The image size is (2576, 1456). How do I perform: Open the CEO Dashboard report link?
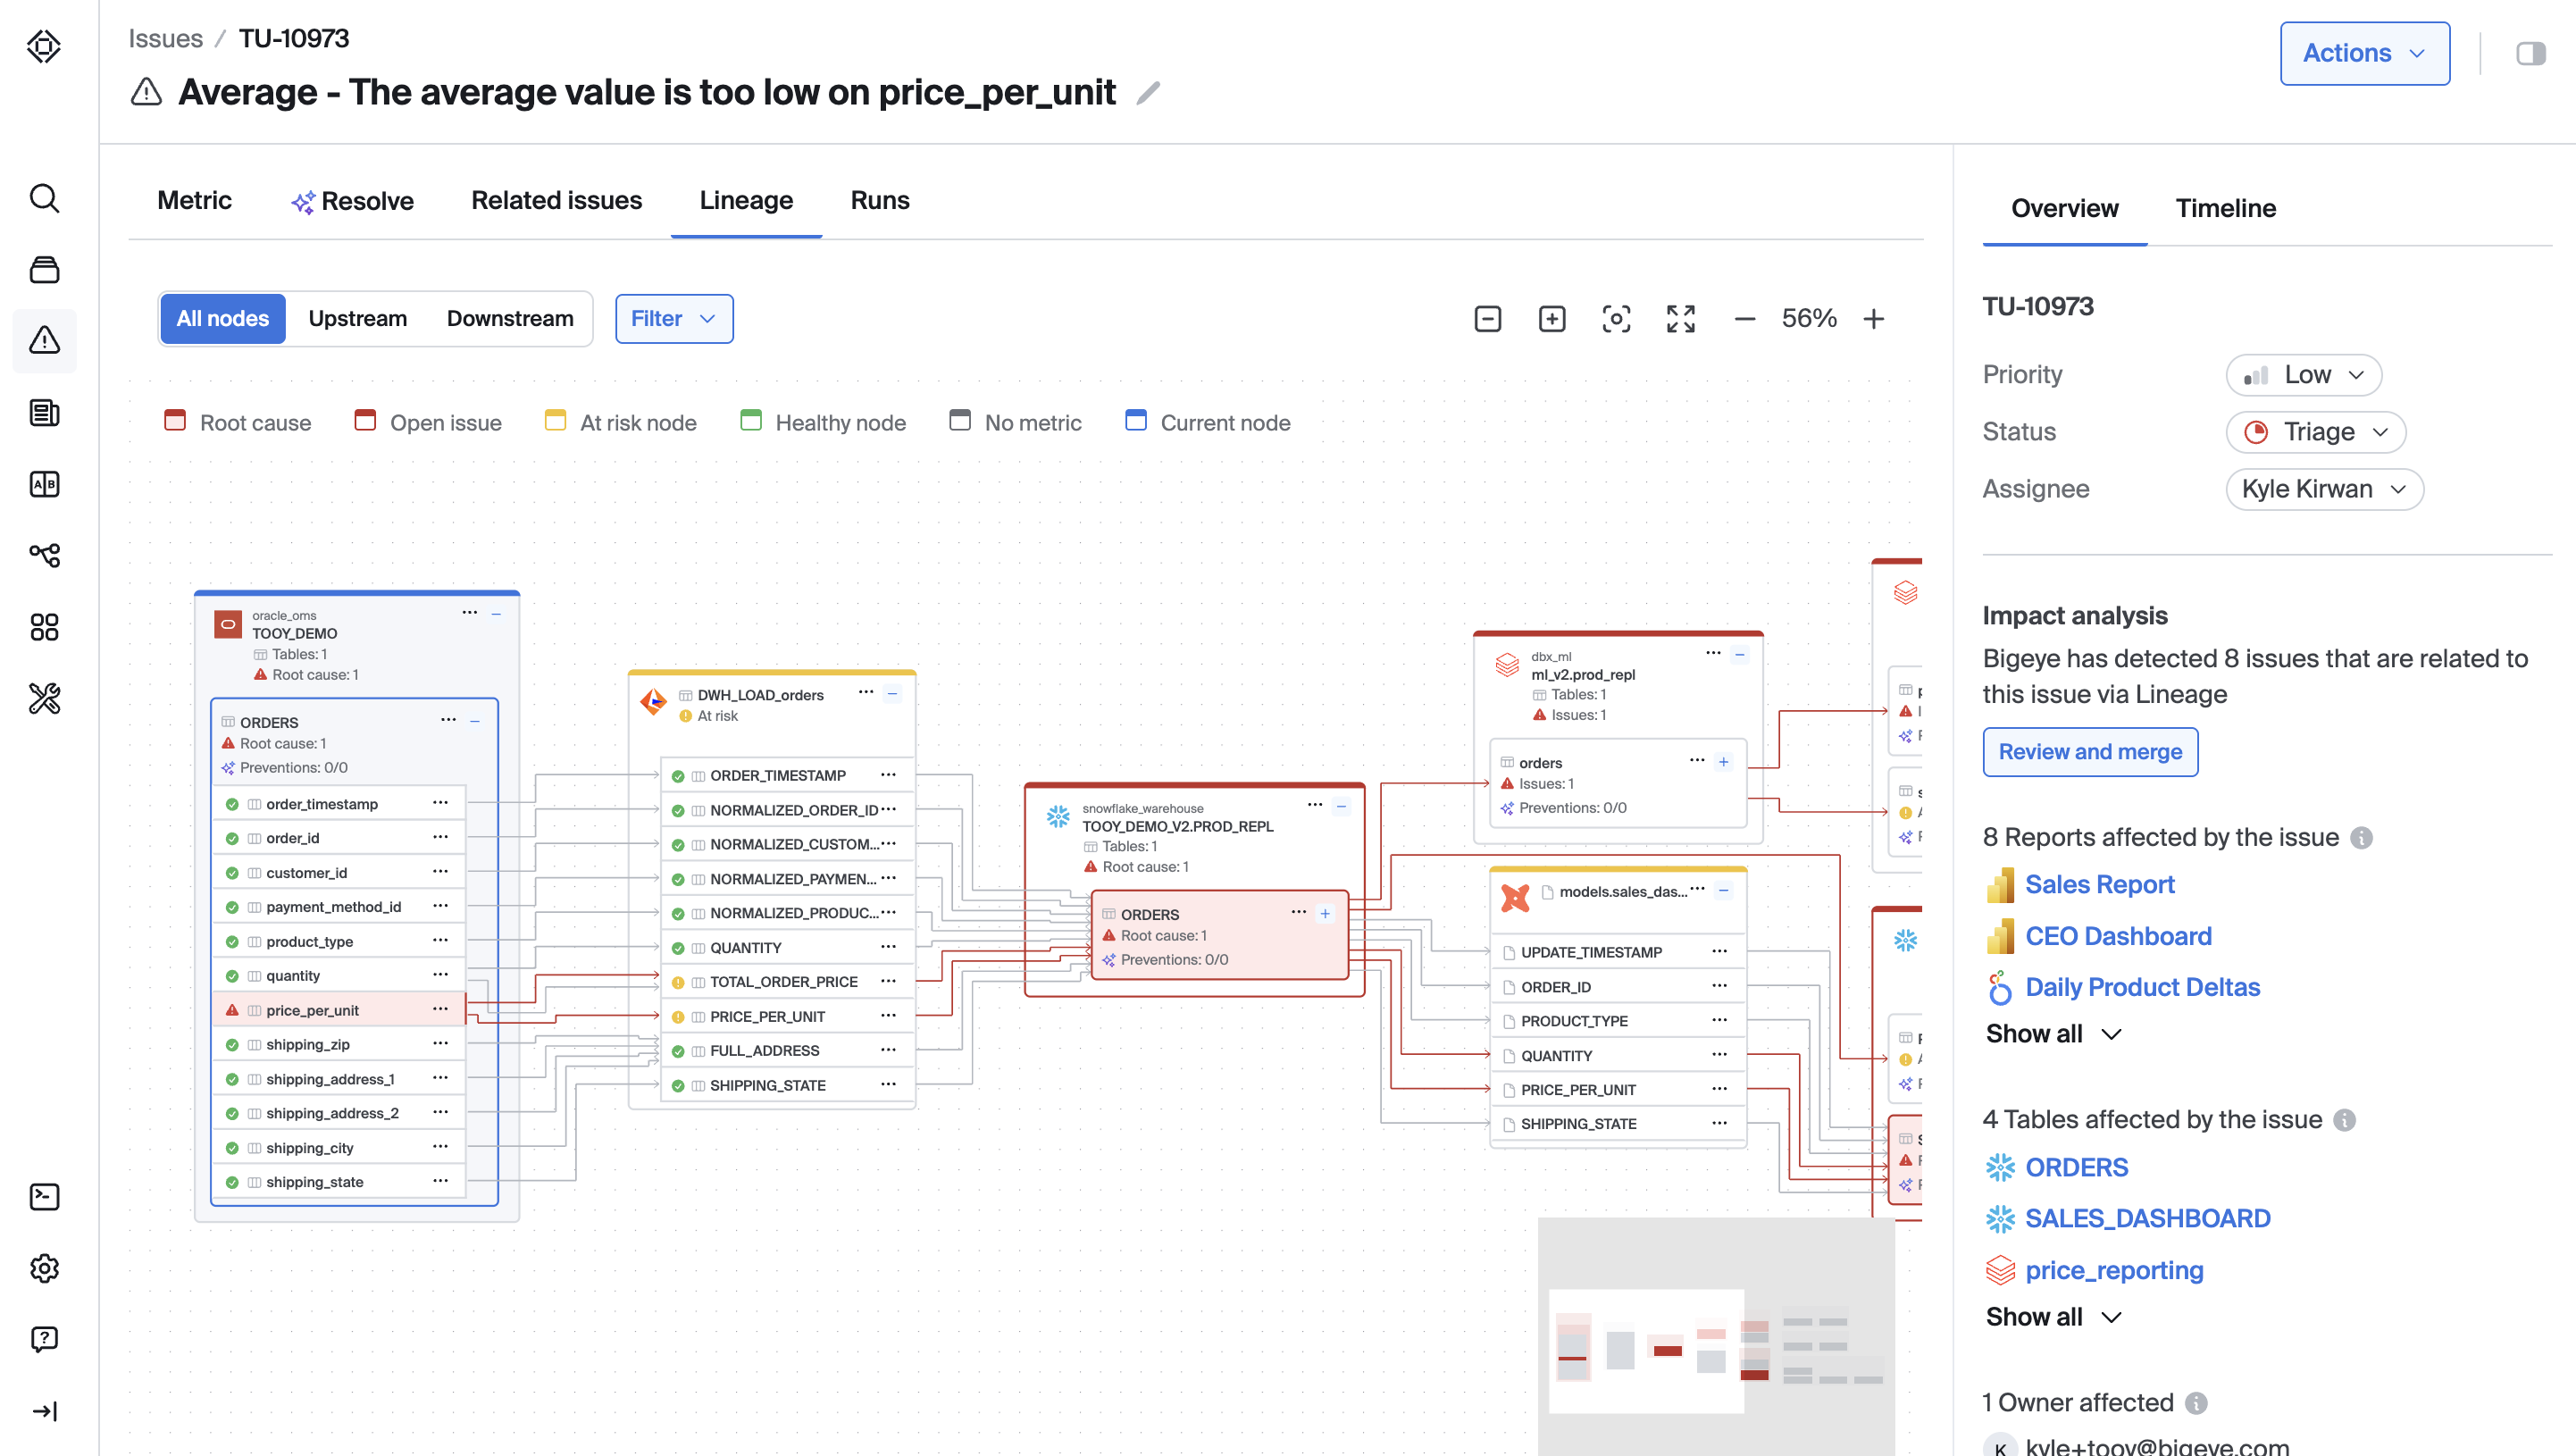pos(2117,936)
